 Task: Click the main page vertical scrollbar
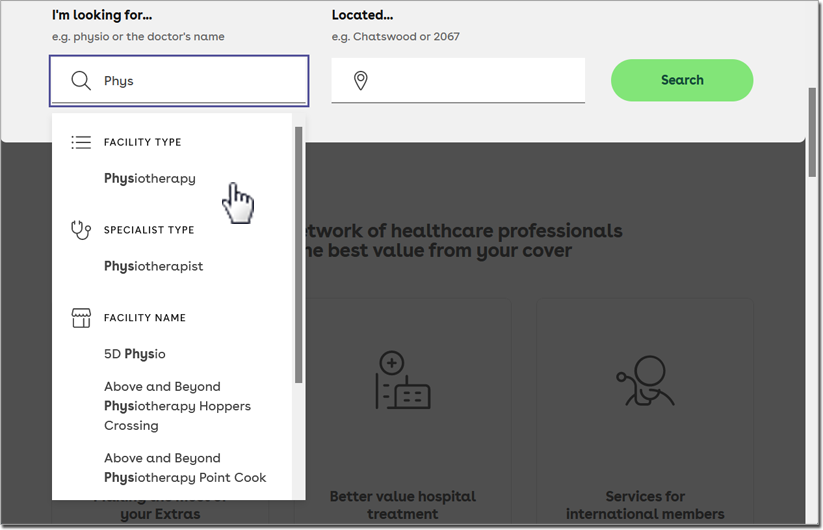(812, 130)
